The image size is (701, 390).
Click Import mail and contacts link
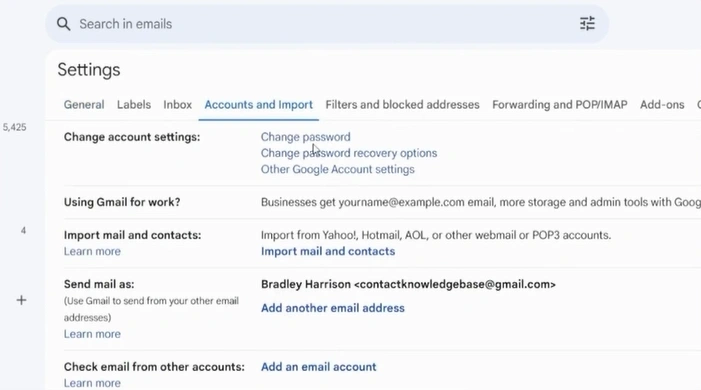click(x=328, y=251)
